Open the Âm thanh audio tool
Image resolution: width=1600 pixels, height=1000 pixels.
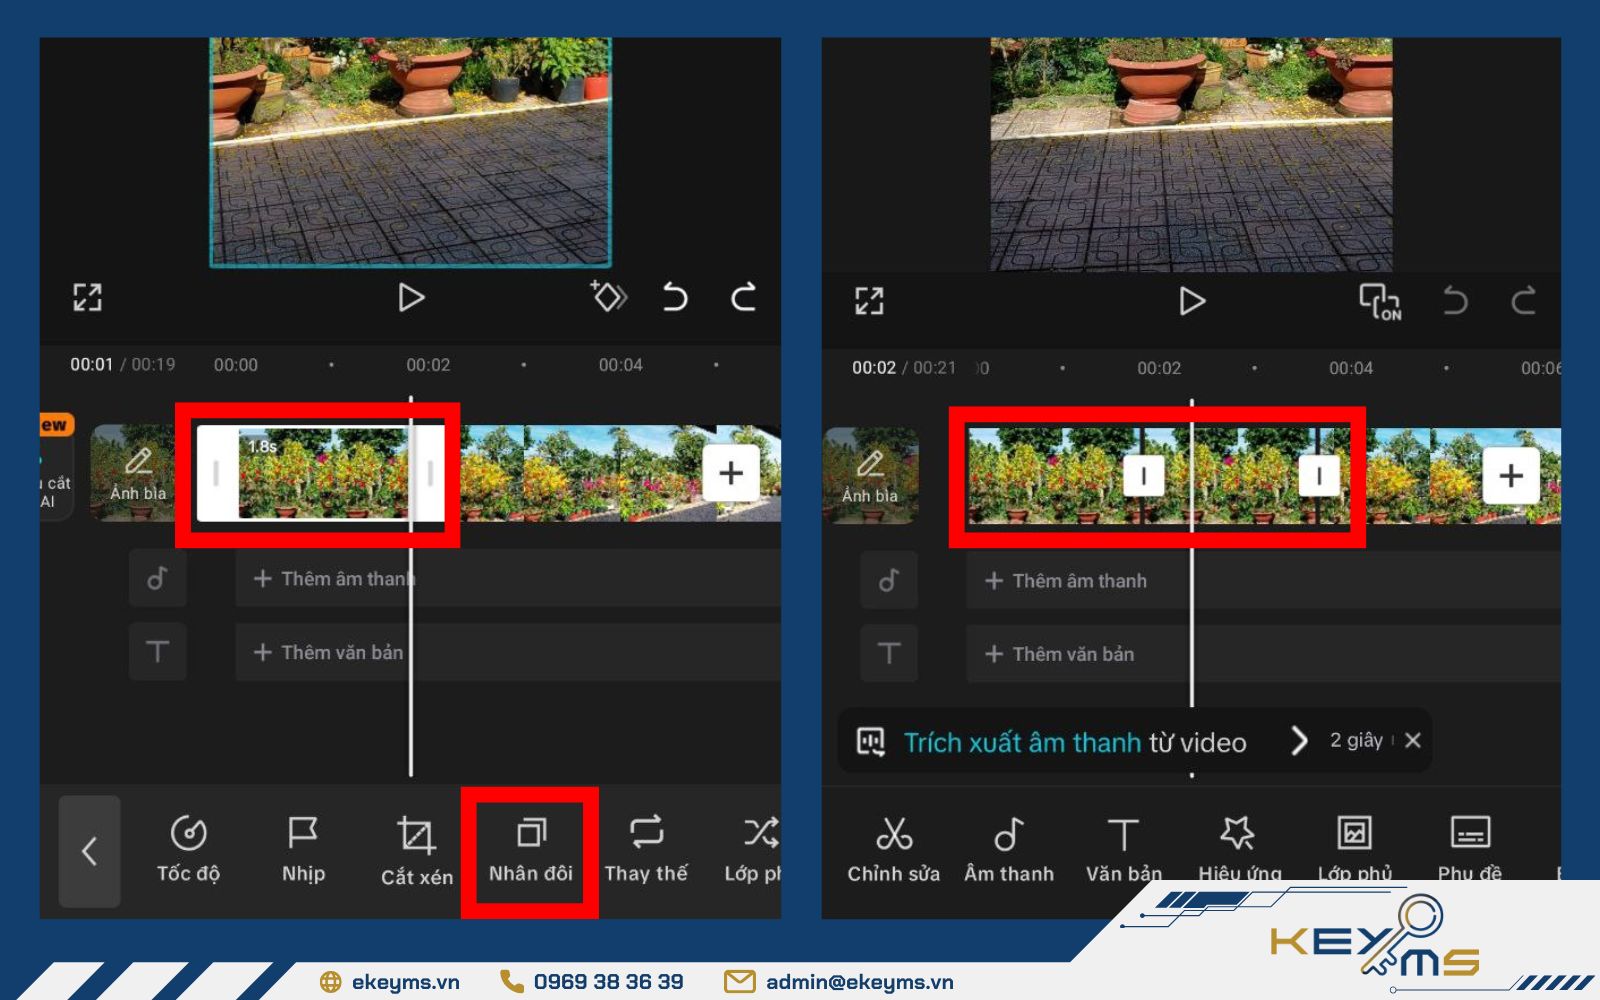click(1008, 850)
